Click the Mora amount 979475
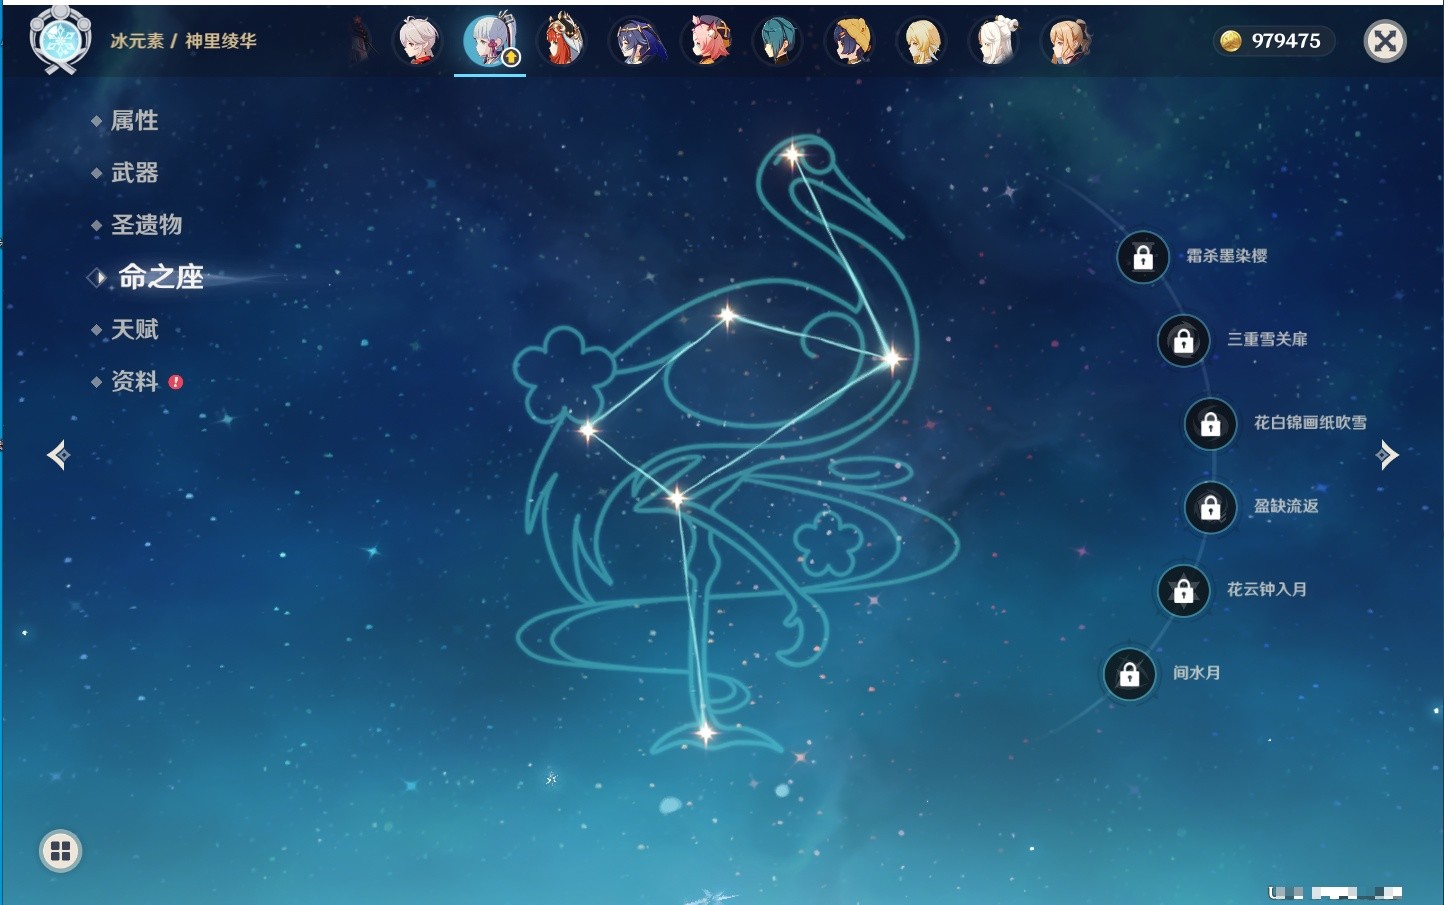The height and width of the screenshot is (905, 1444). [1286, 41]
